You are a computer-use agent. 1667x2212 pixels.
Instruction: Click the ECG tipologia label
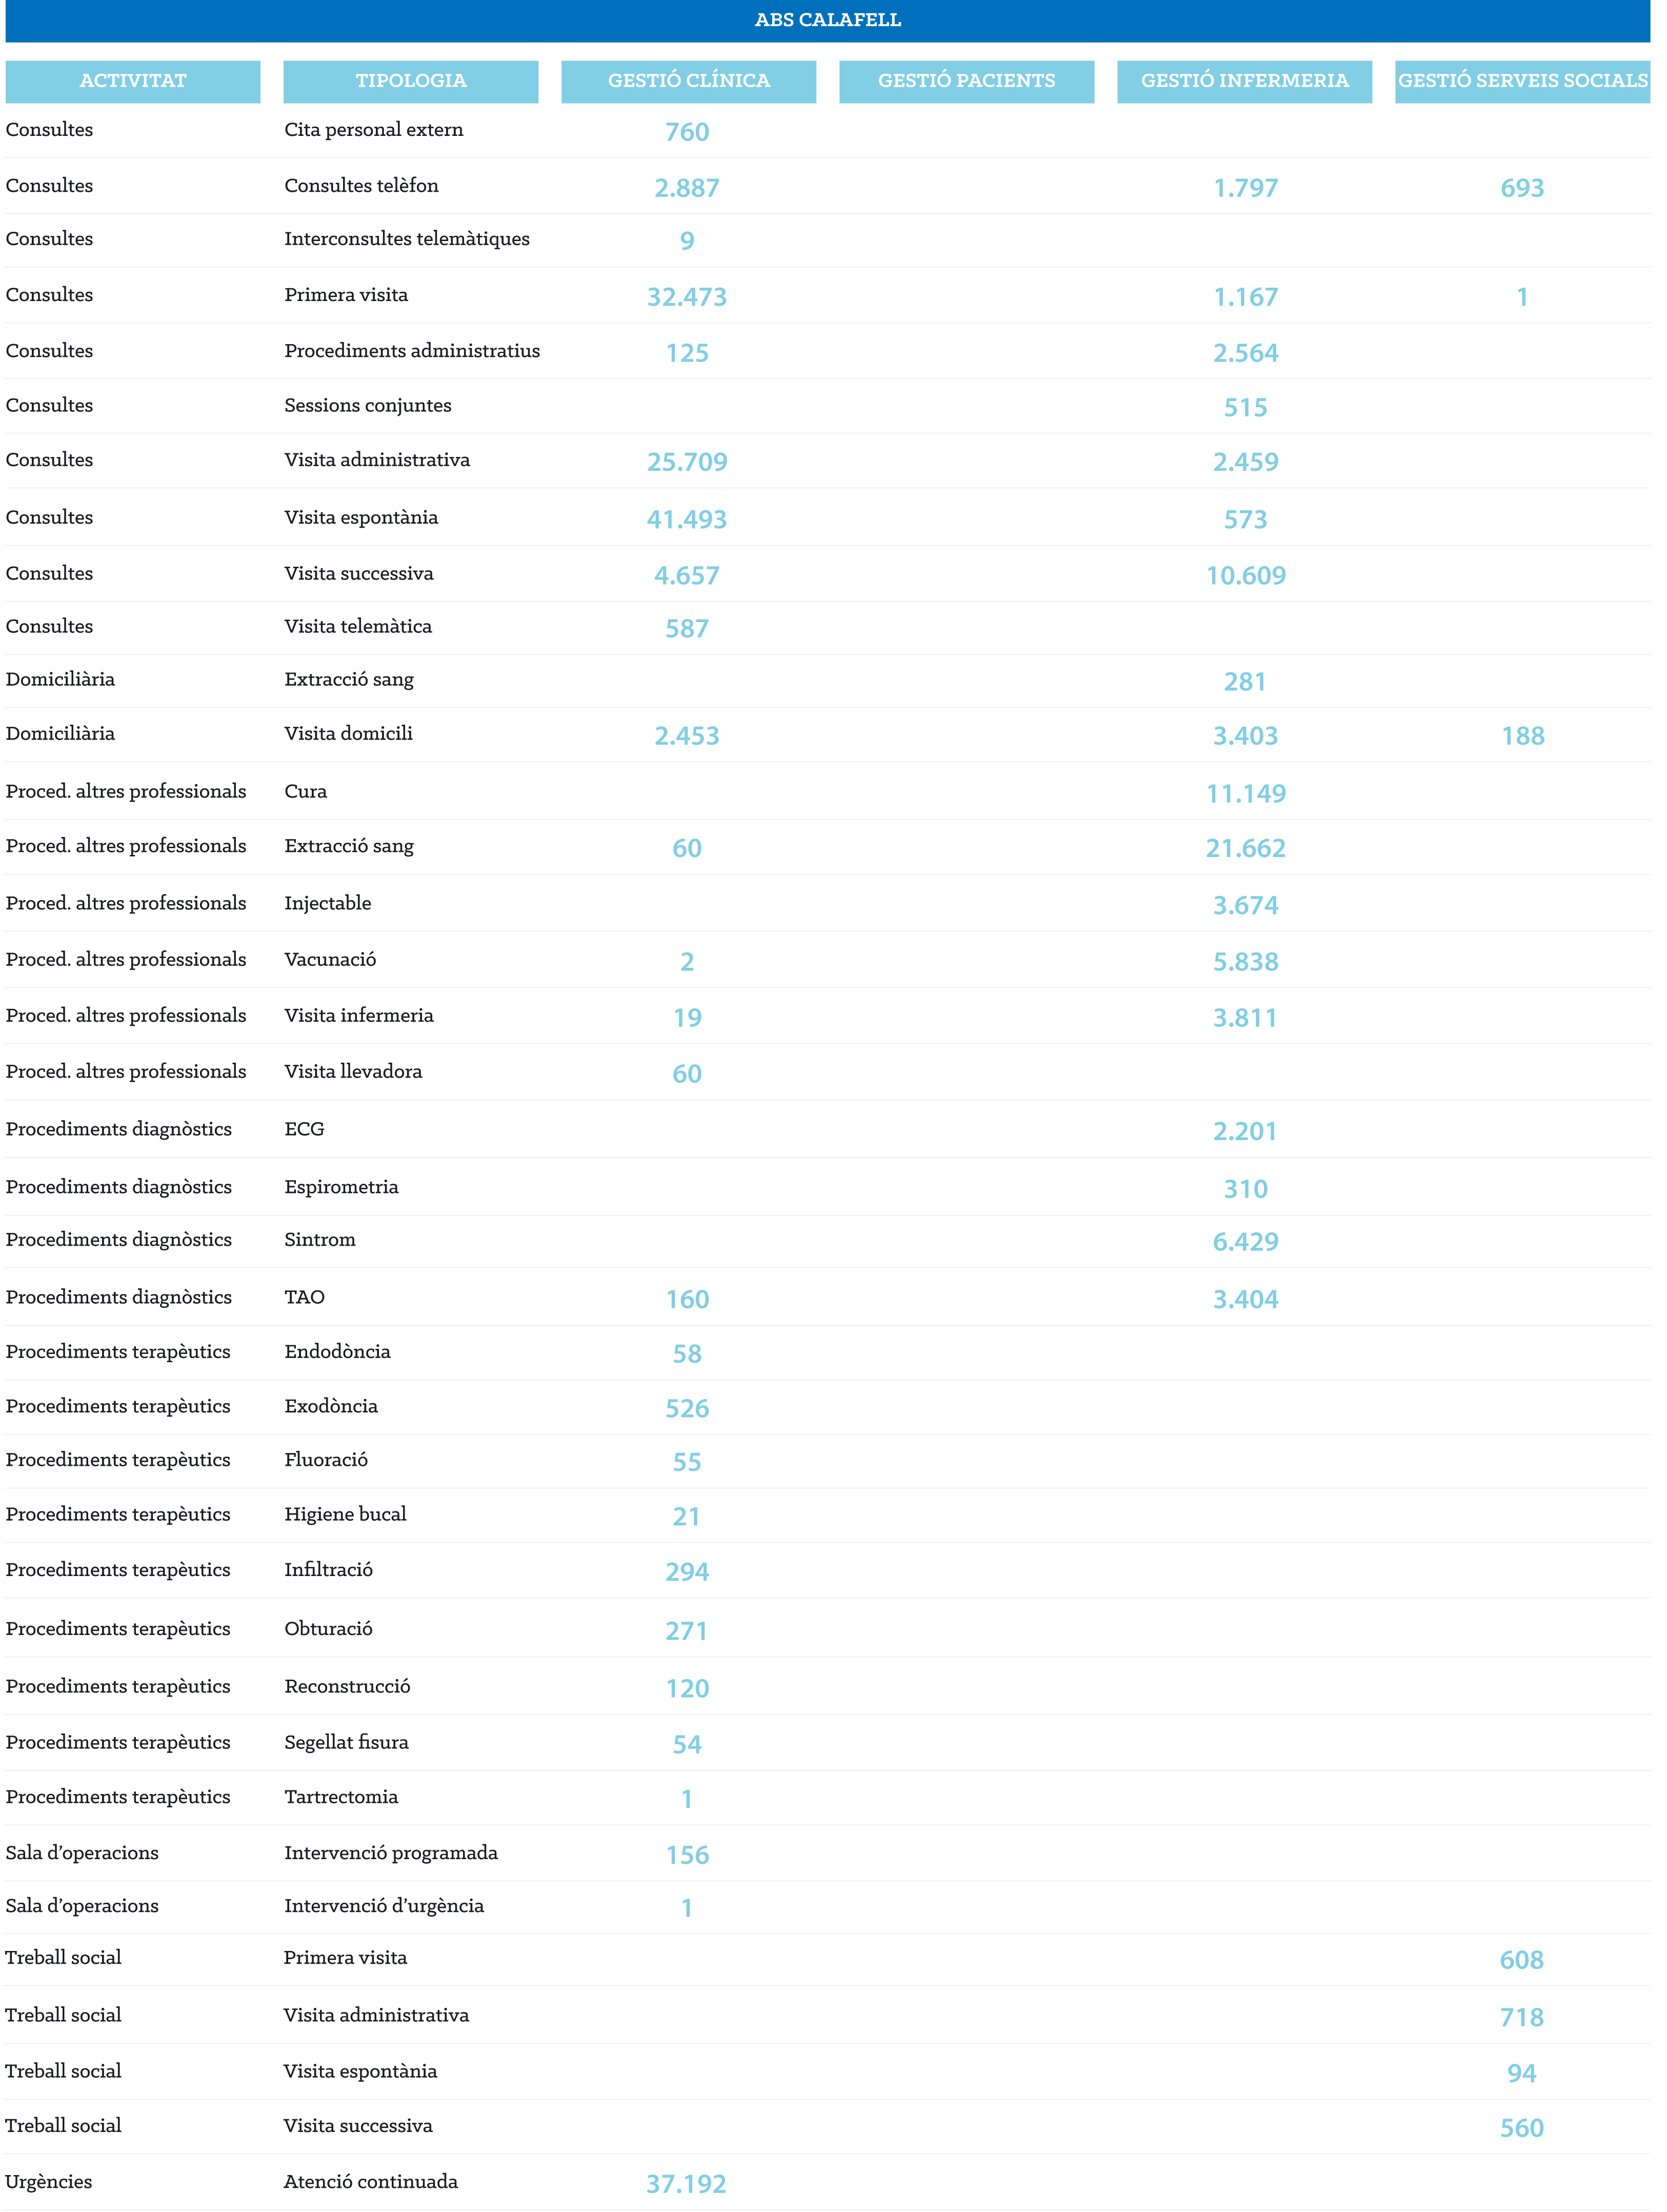[304, 1130]
